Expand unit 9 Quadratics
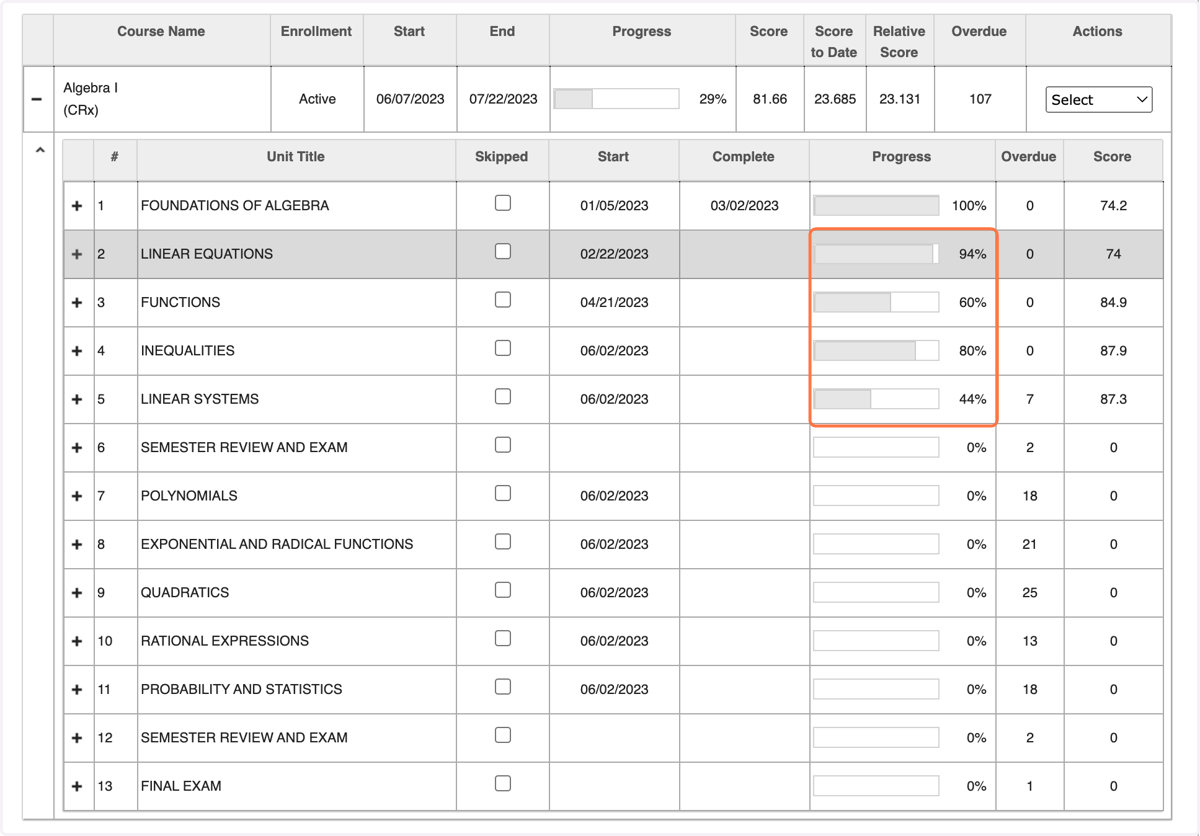This screenshot has width=1200, height=836. (x=77, y=593)
